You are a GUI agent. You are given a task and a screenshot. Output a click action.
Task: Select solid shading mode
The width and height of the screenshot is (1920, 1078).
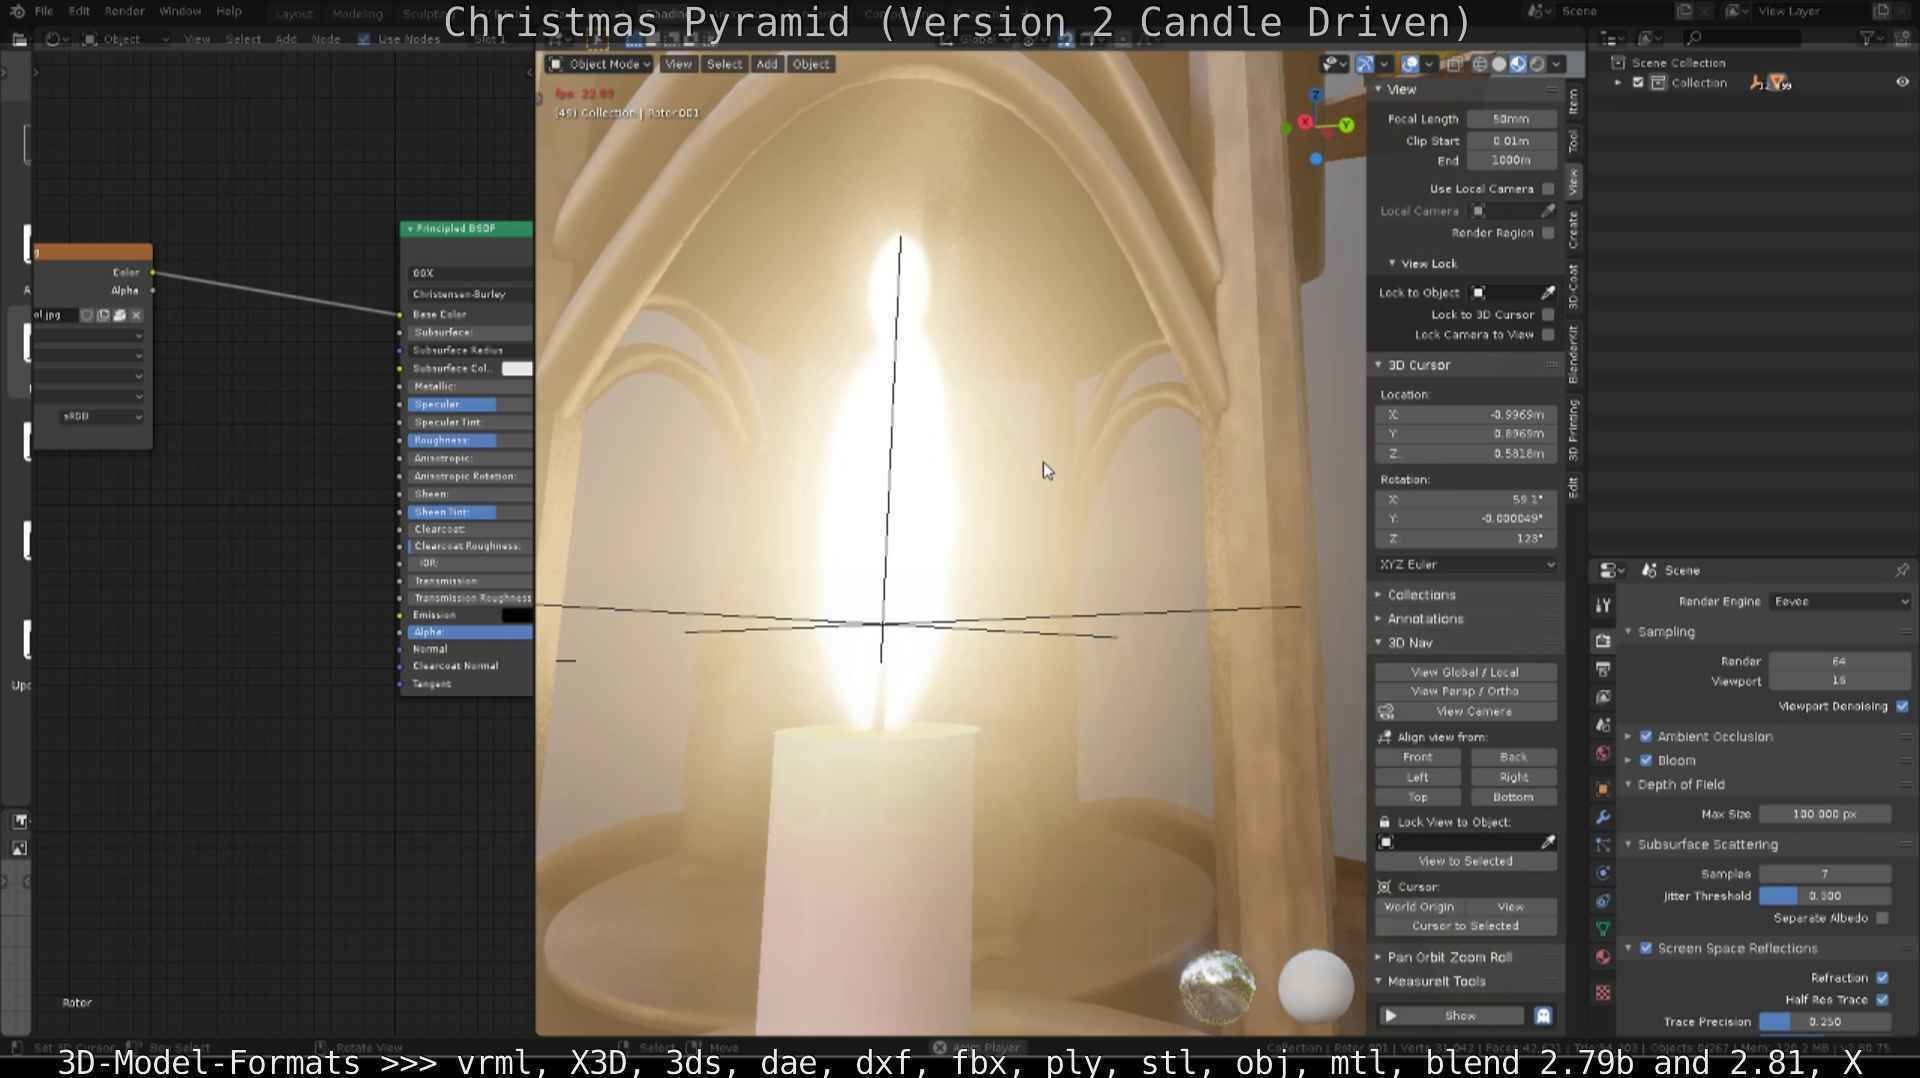pos(1499,64)
